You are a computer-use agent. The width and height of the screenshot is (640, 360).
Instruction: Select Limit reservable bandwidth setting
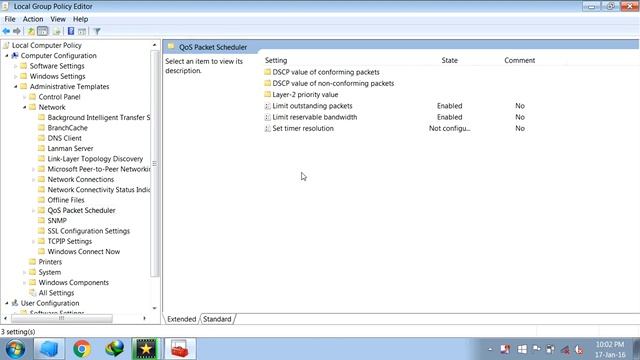point(315,117)
